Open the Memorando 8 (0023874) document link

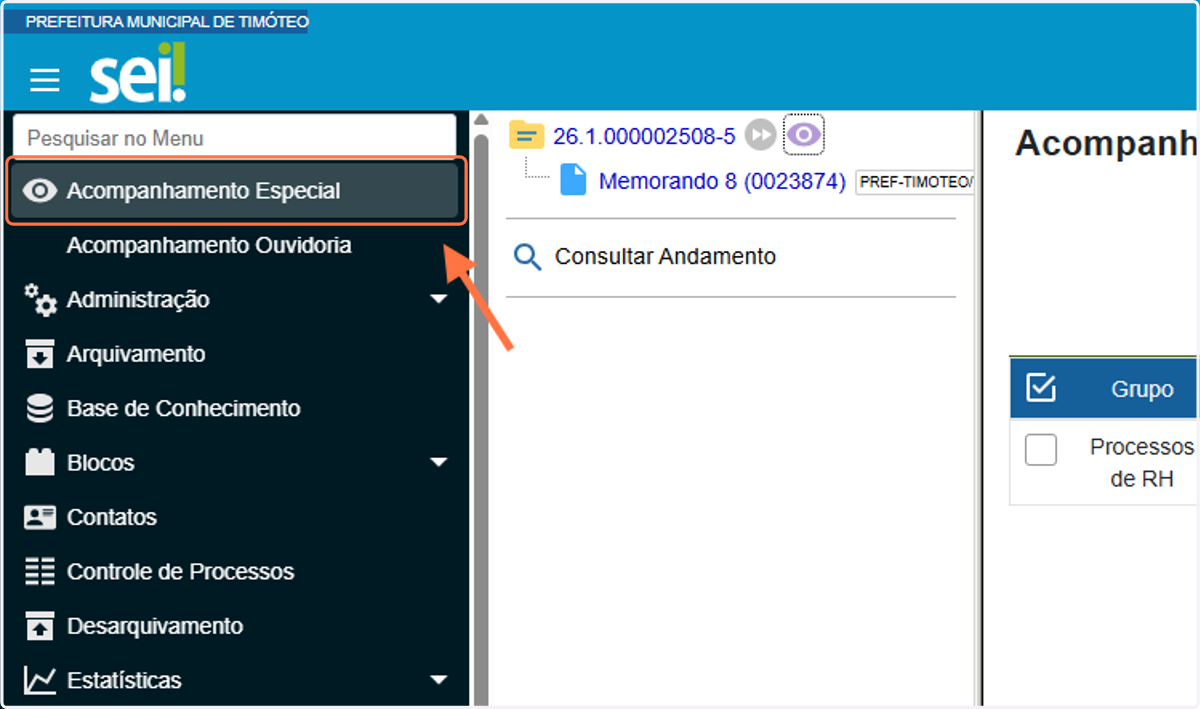click(722, 181)
